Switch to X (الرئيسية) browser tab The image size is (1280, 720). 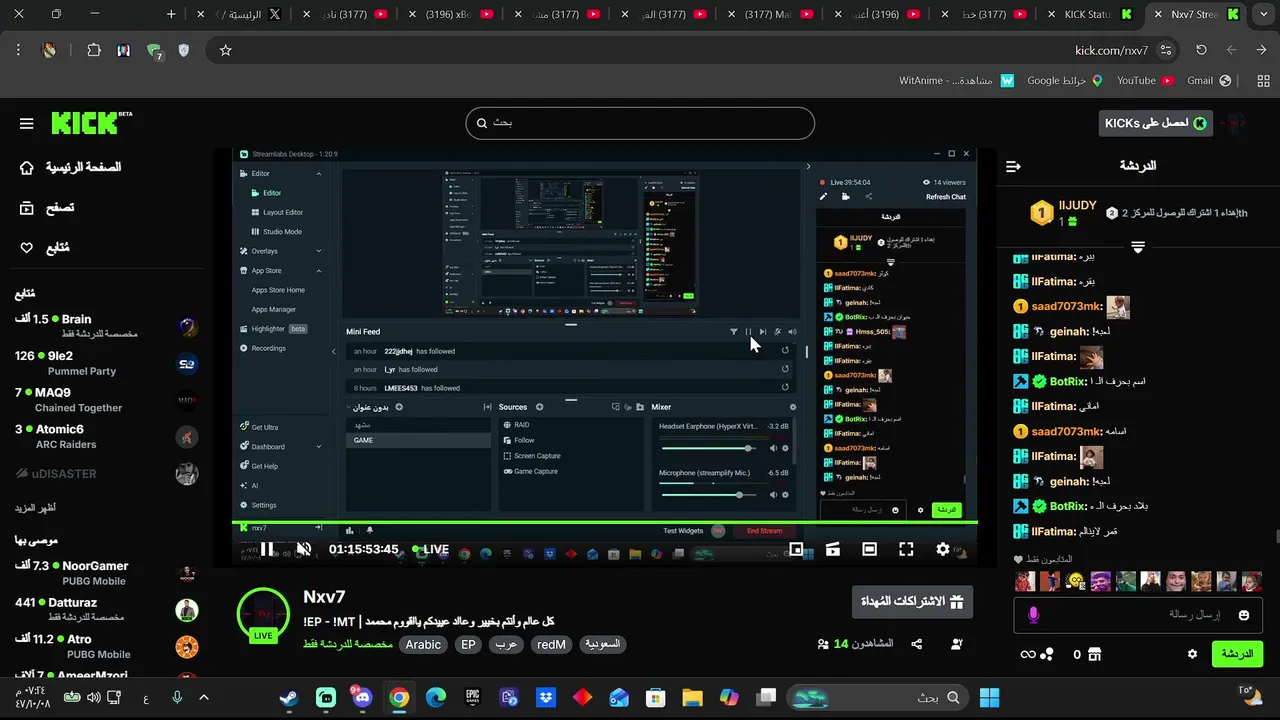[x=240, y=14]
